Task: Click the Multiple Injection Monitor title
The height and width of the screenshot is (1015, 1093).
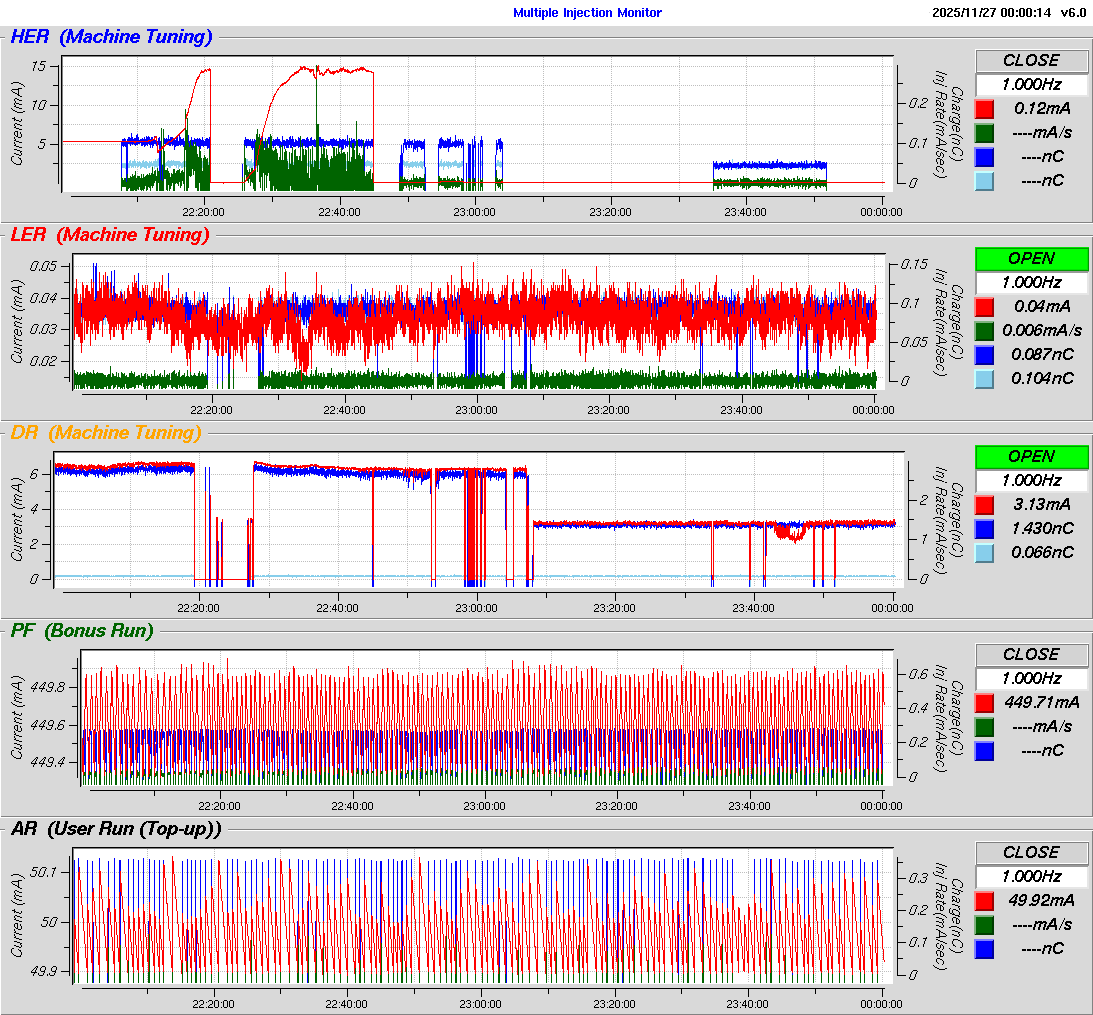Action: 587,13
